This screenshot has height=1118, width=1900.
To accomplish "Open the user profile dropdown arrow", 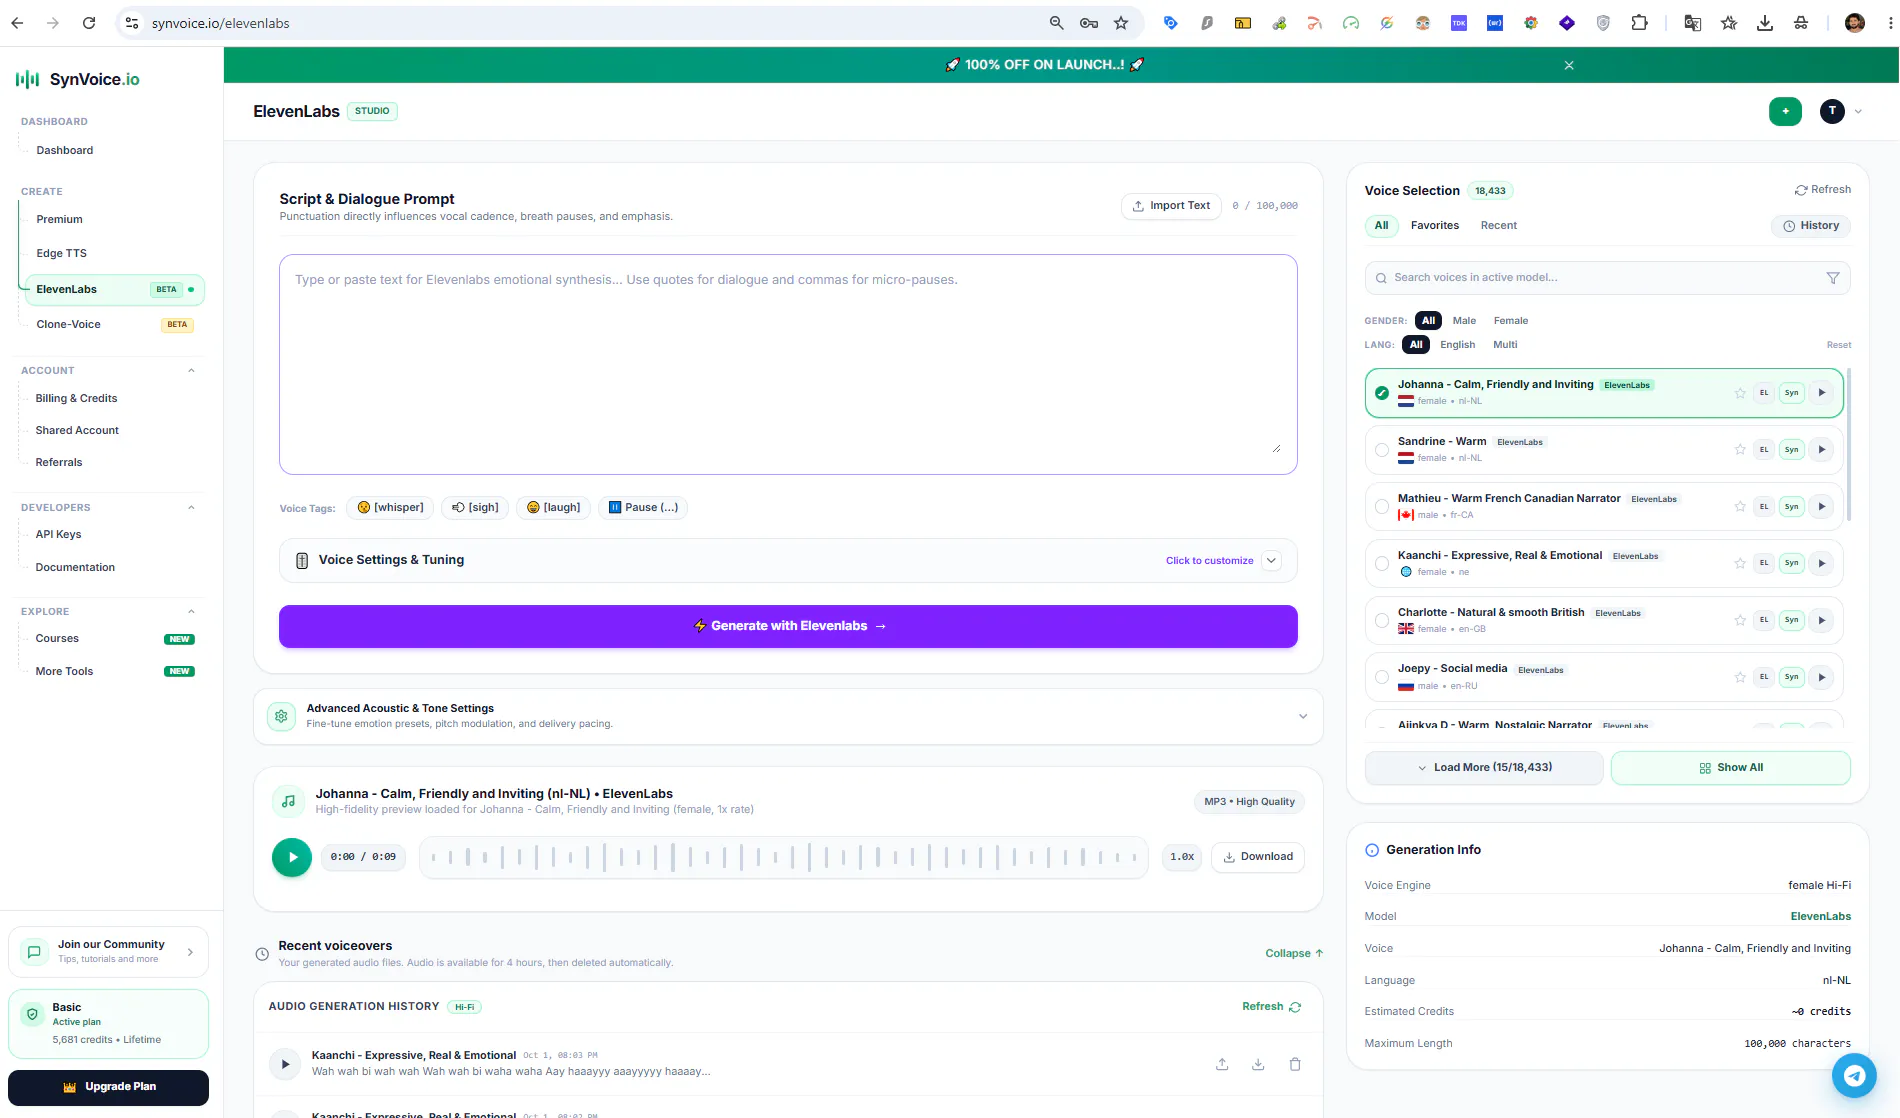I will (1858, 112).
